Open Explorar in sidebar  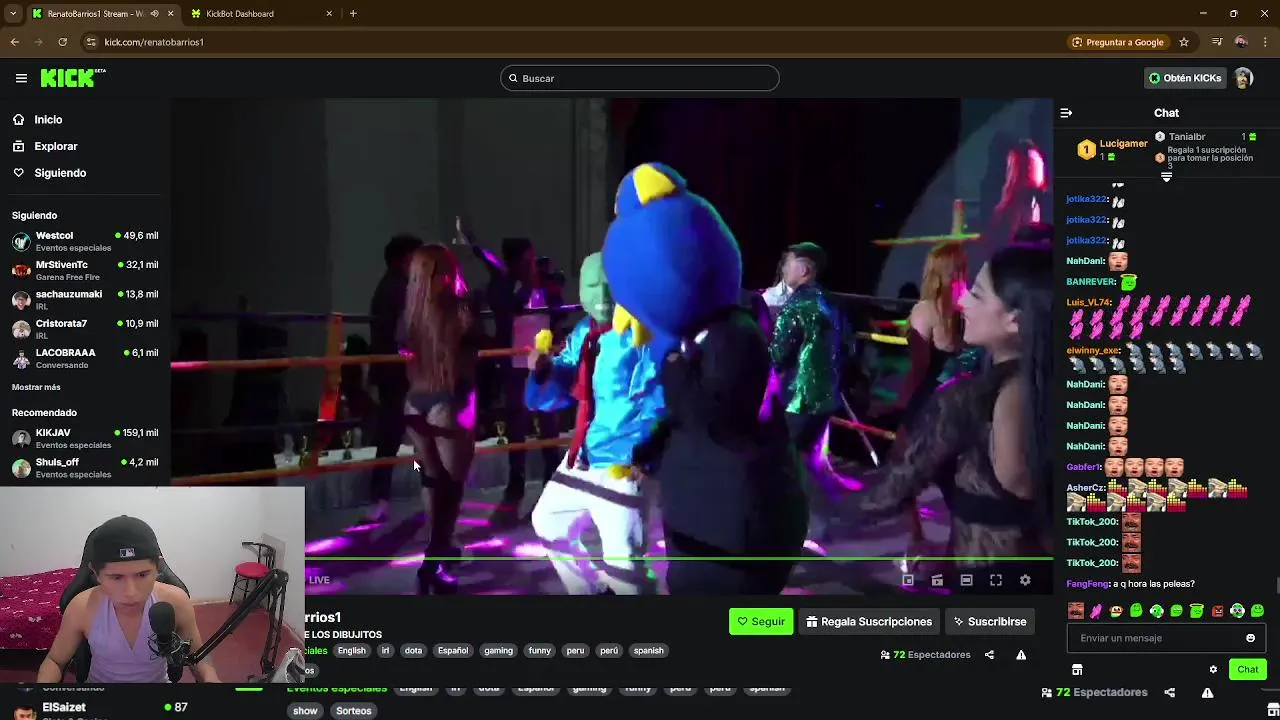point(56,146)
